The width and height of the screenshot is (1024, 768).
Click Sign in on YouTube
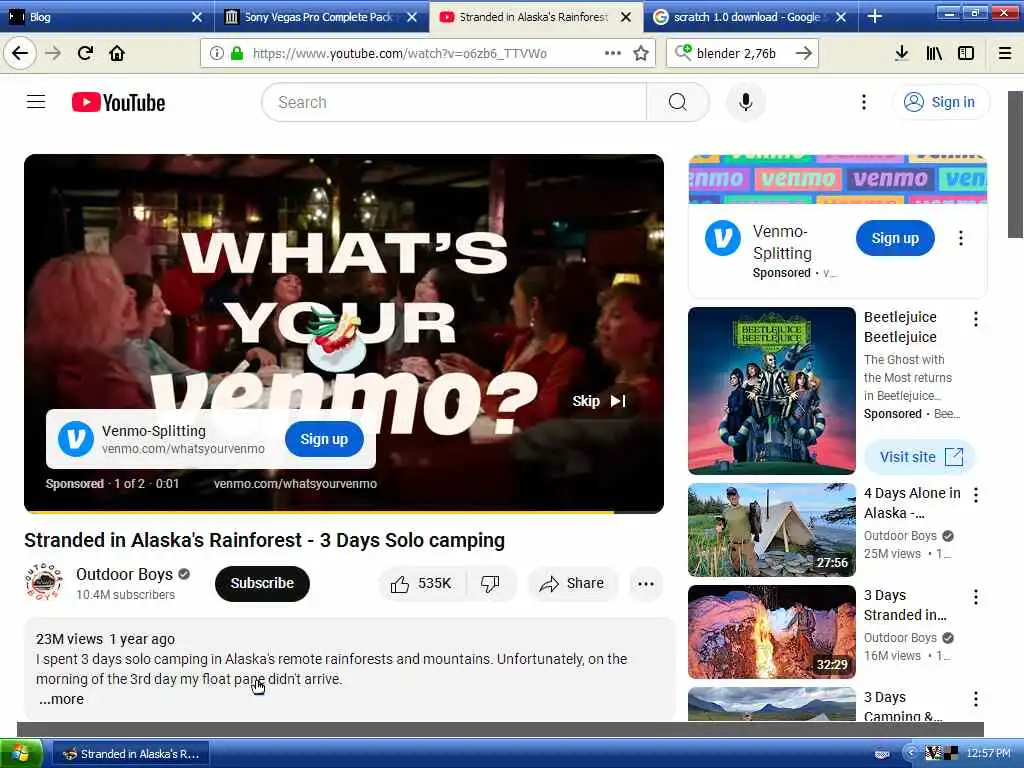(x=941, y=102)
